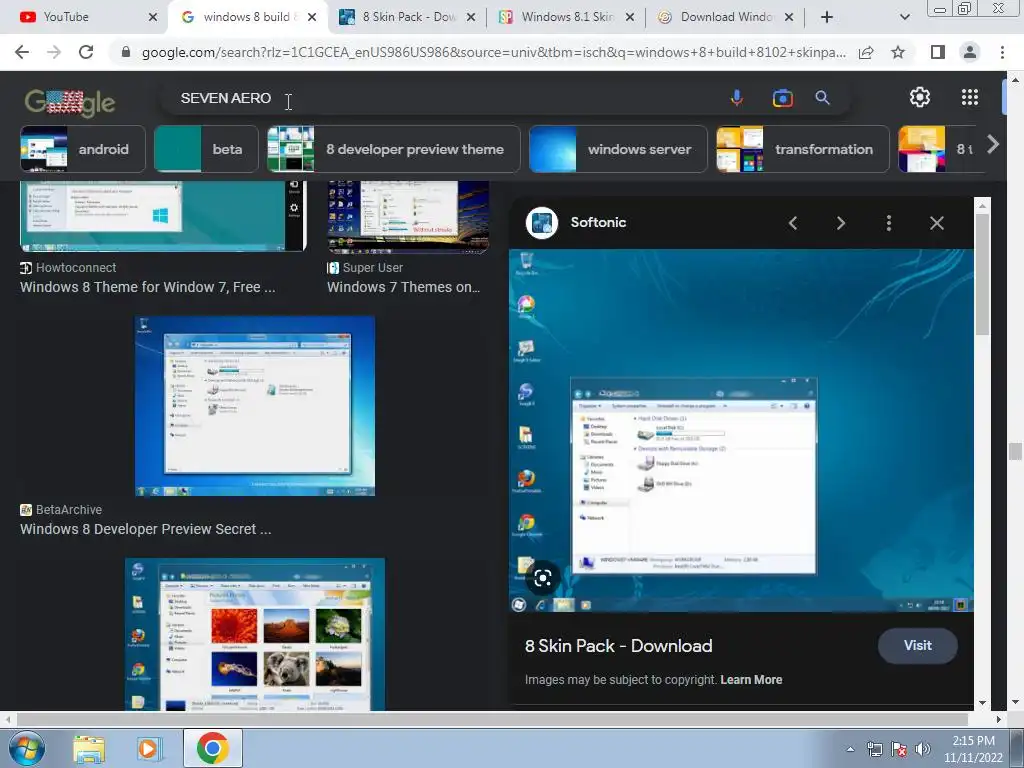This screenshot has height=768, width=1024.
Task: Share this page from the address bar
Action: [x=866, y=52]
